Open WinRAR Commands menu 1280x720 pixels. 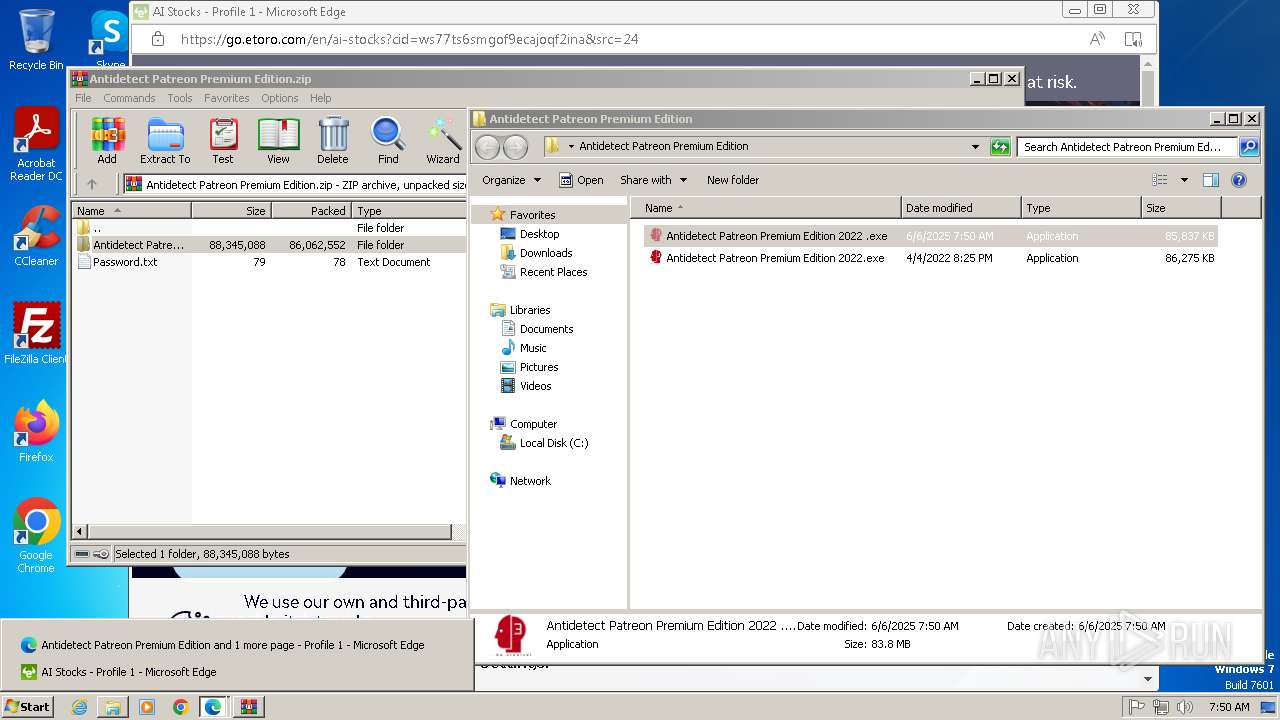pyautogui.click(x=129, y=98)
